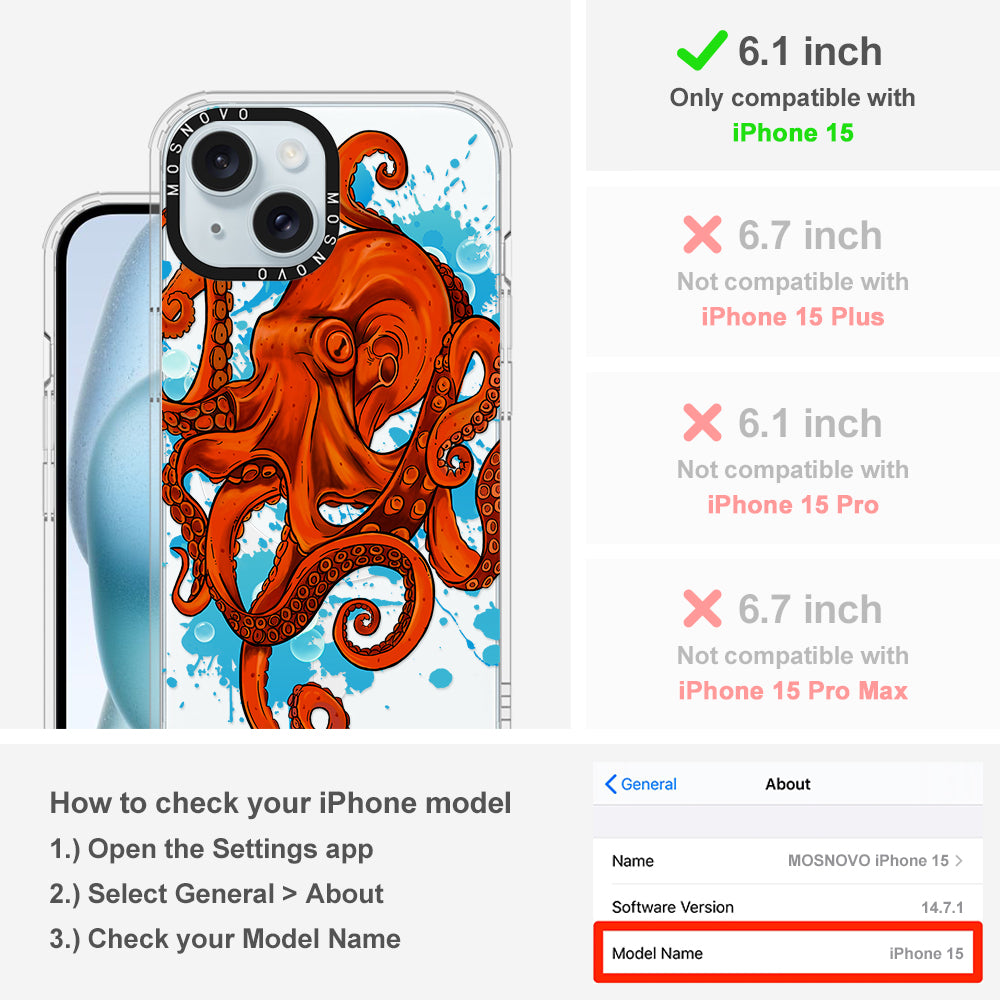Image resolution: width=1000 pixels, height=1000 pixels.
Task: Tap the blue back chevron beside General
Action: pyautogui.click(x=610, y=784)
